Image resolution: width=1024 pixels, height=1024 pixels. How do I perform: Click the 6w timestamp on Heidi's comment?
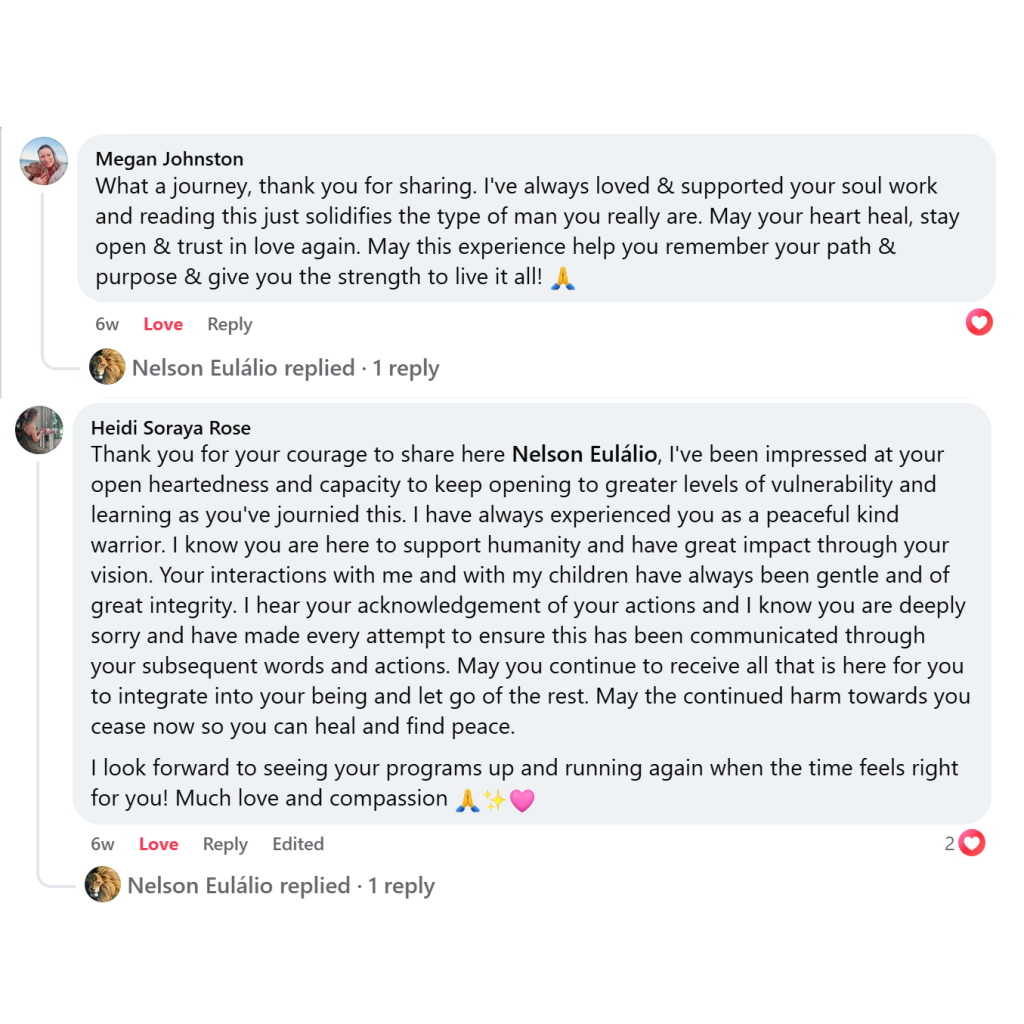[103, 844]
